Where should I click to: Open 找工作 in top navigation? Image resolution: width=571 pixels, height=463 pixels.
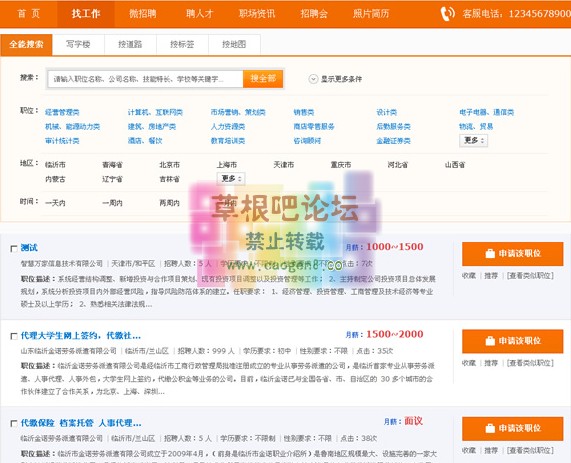[86, 14]
